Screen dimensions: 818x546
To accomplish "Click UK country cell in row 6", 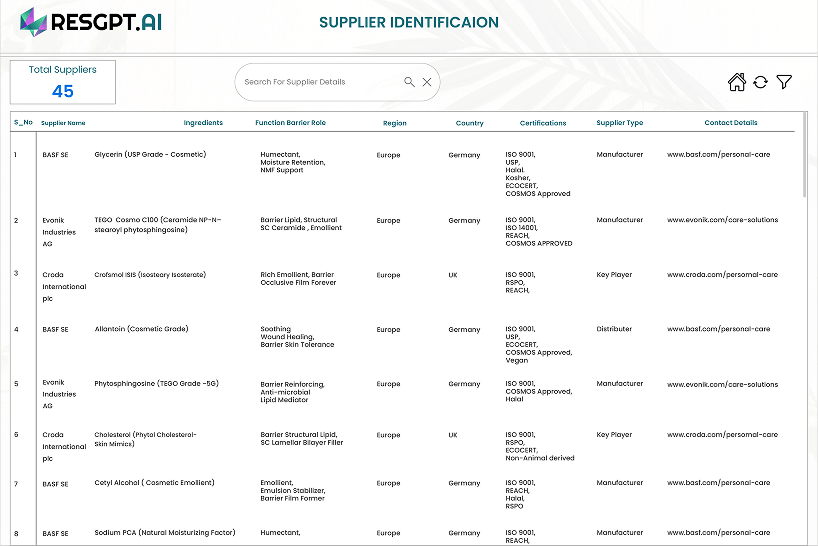I will 453,435.
